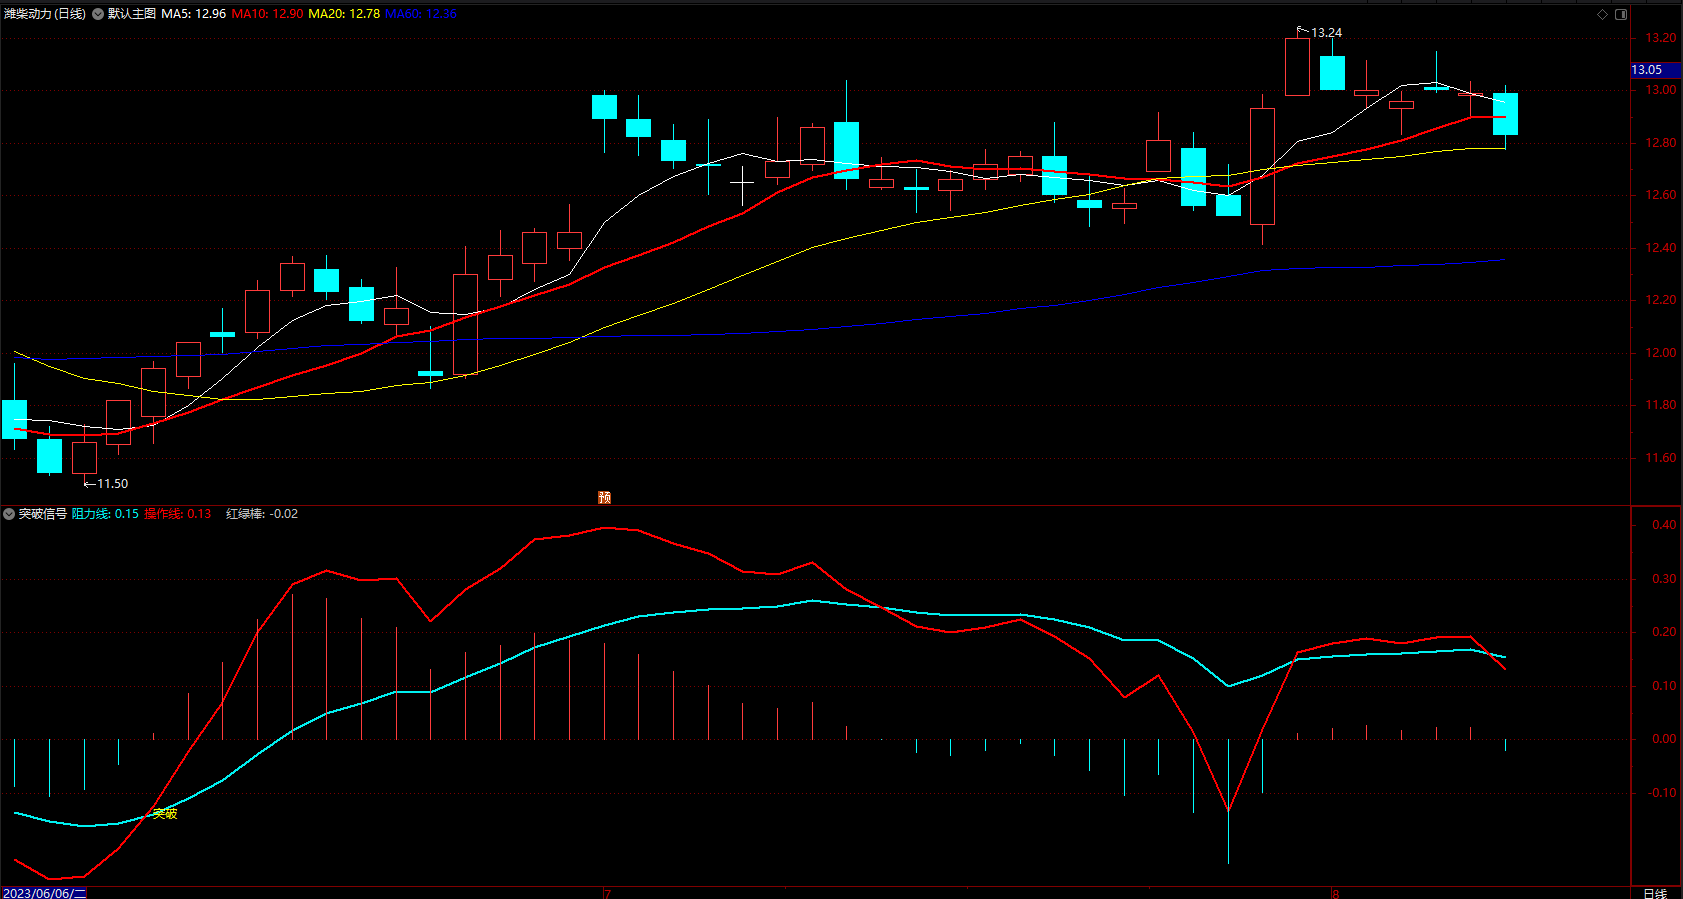1683x899 pixels.
Task: Click the 操作线: 0.13 legend
Action: pos(178,514)
